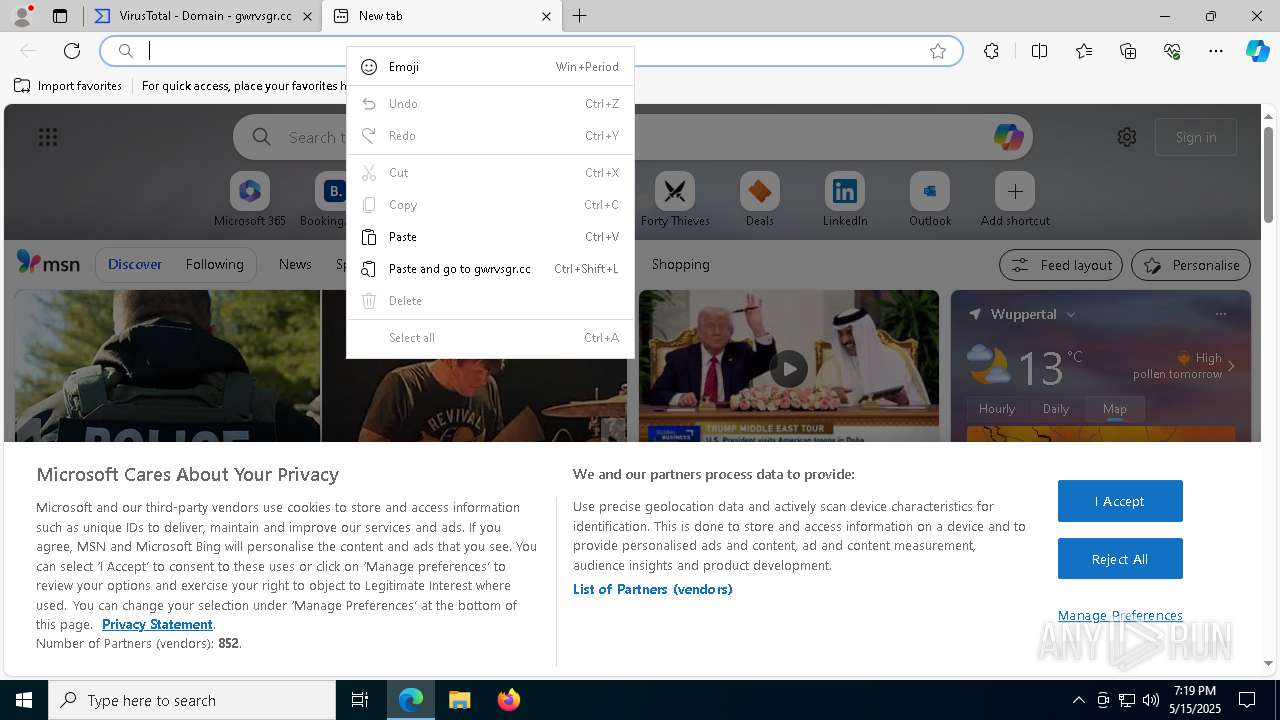This screenshot has height=720, width=1280.
Task: Select Paste in the context menu
Action: click(x=490, y=237)
